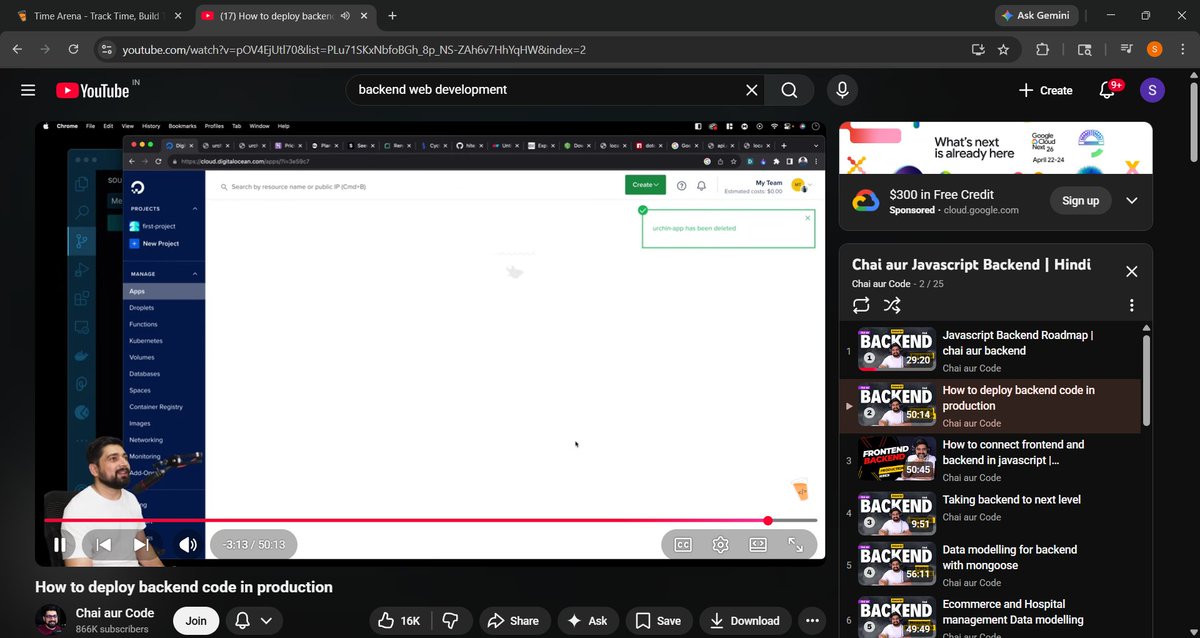Skip to previous video

click(x=102, y=545)
